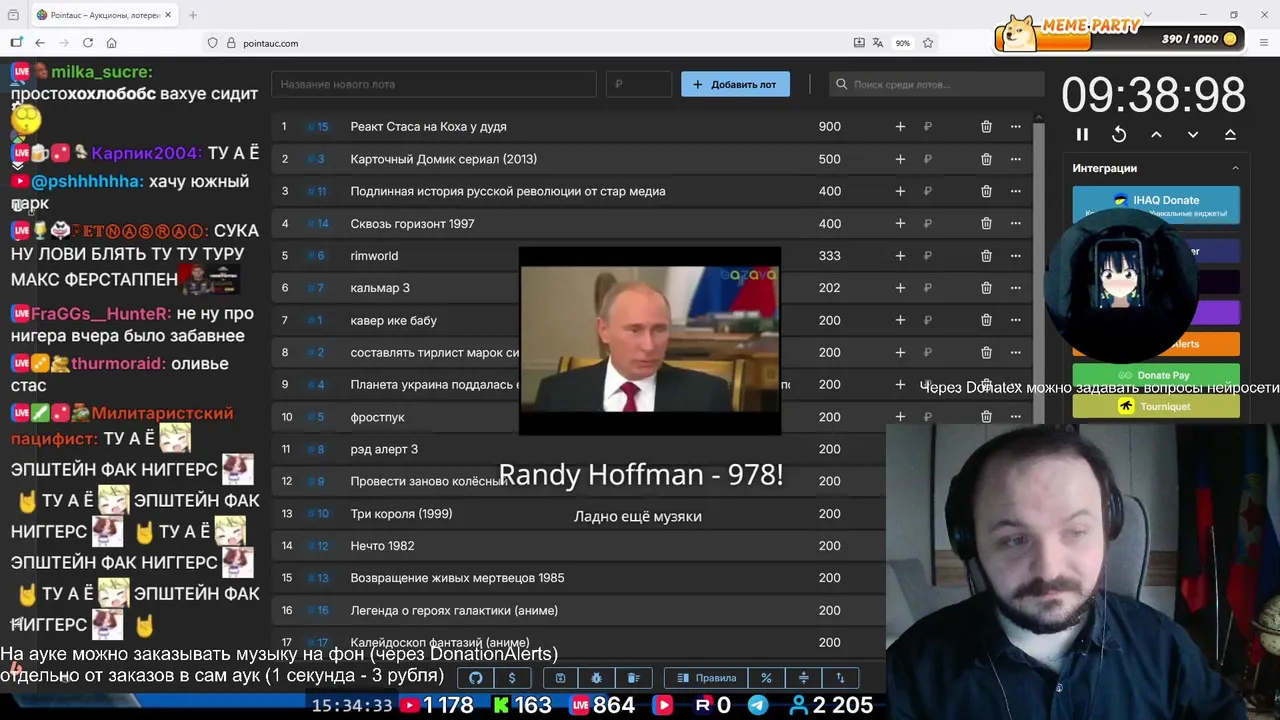
Task: Delete the rimworld lot
Action: 986,256
